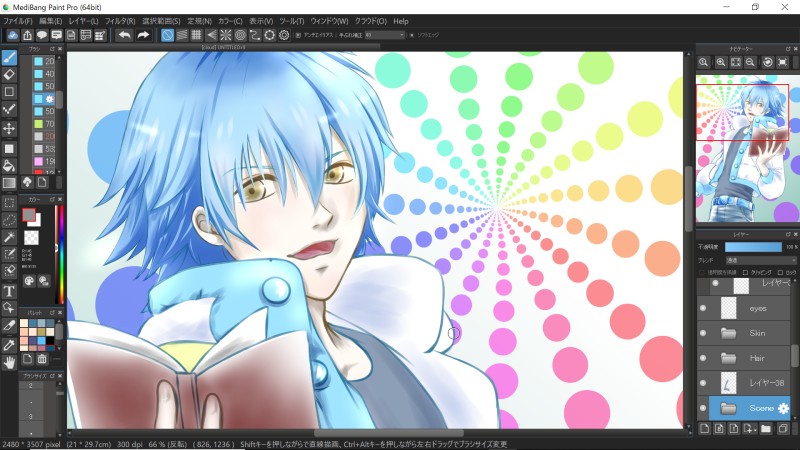The image size is (800, 450).
Task: Select the Lasso selection tool
Action: [9, 220]
